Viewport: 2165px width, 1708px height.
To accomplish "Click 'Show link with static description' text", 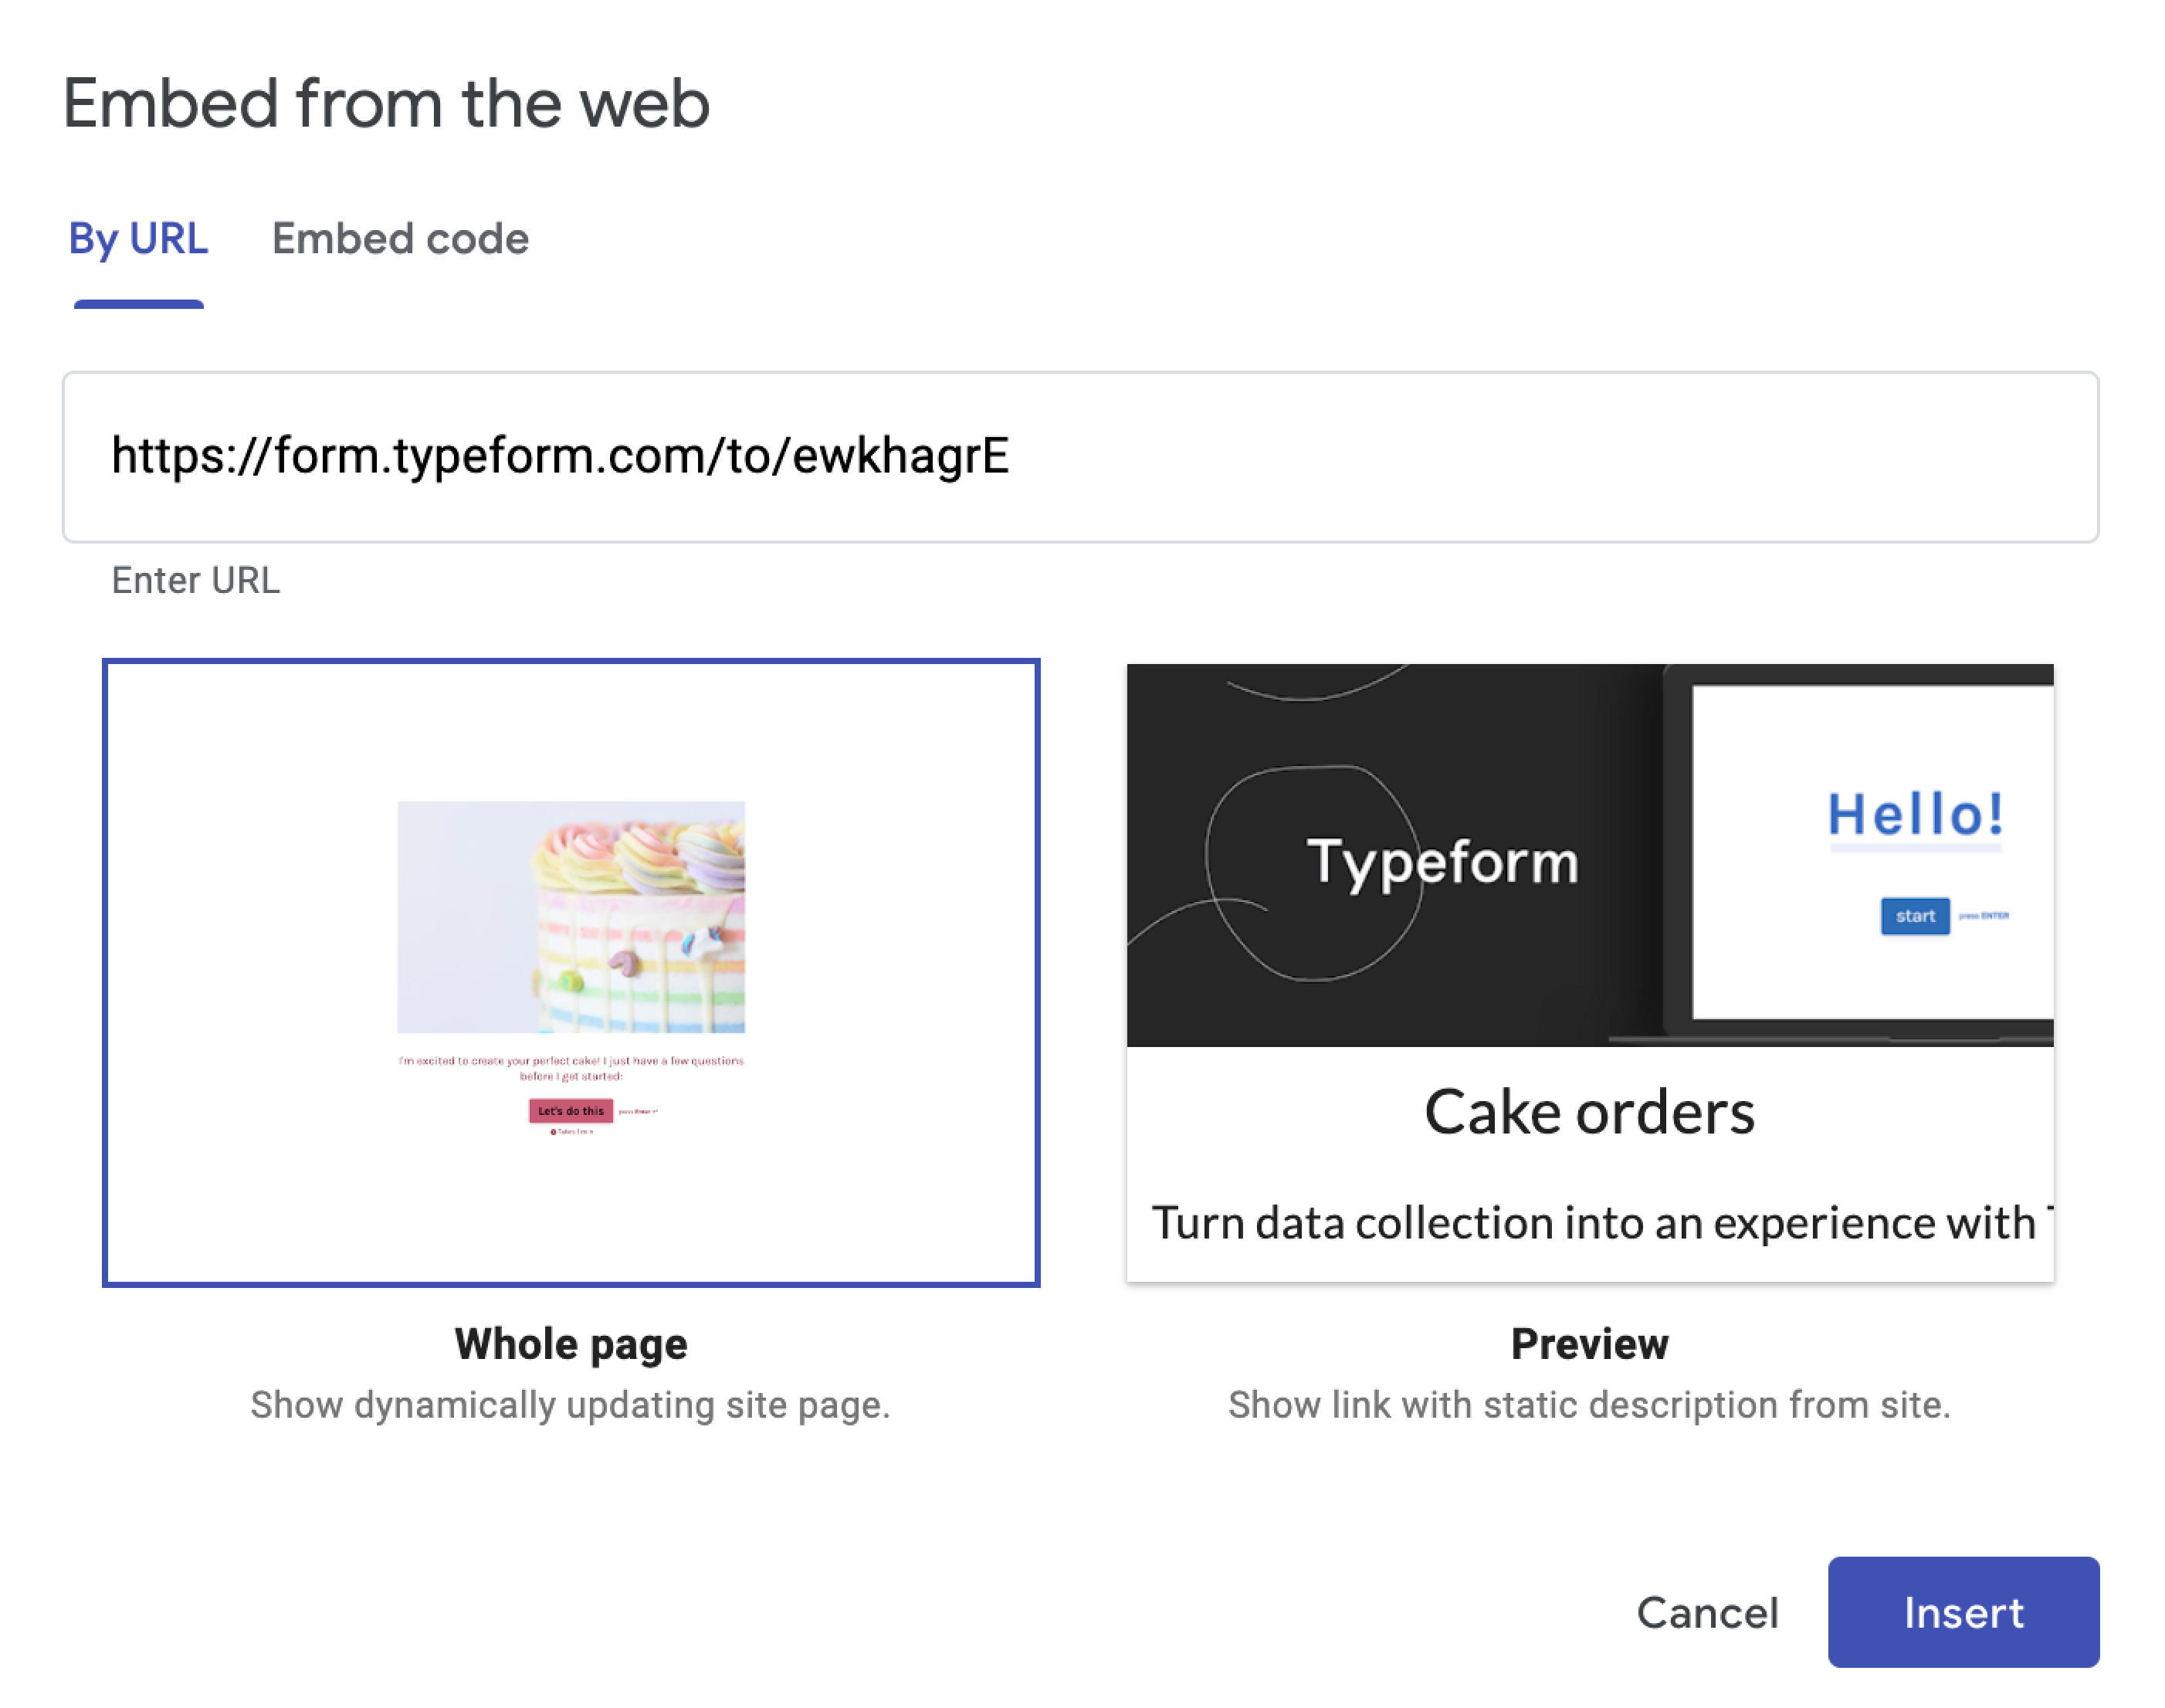I will tap(1589, 1405).
